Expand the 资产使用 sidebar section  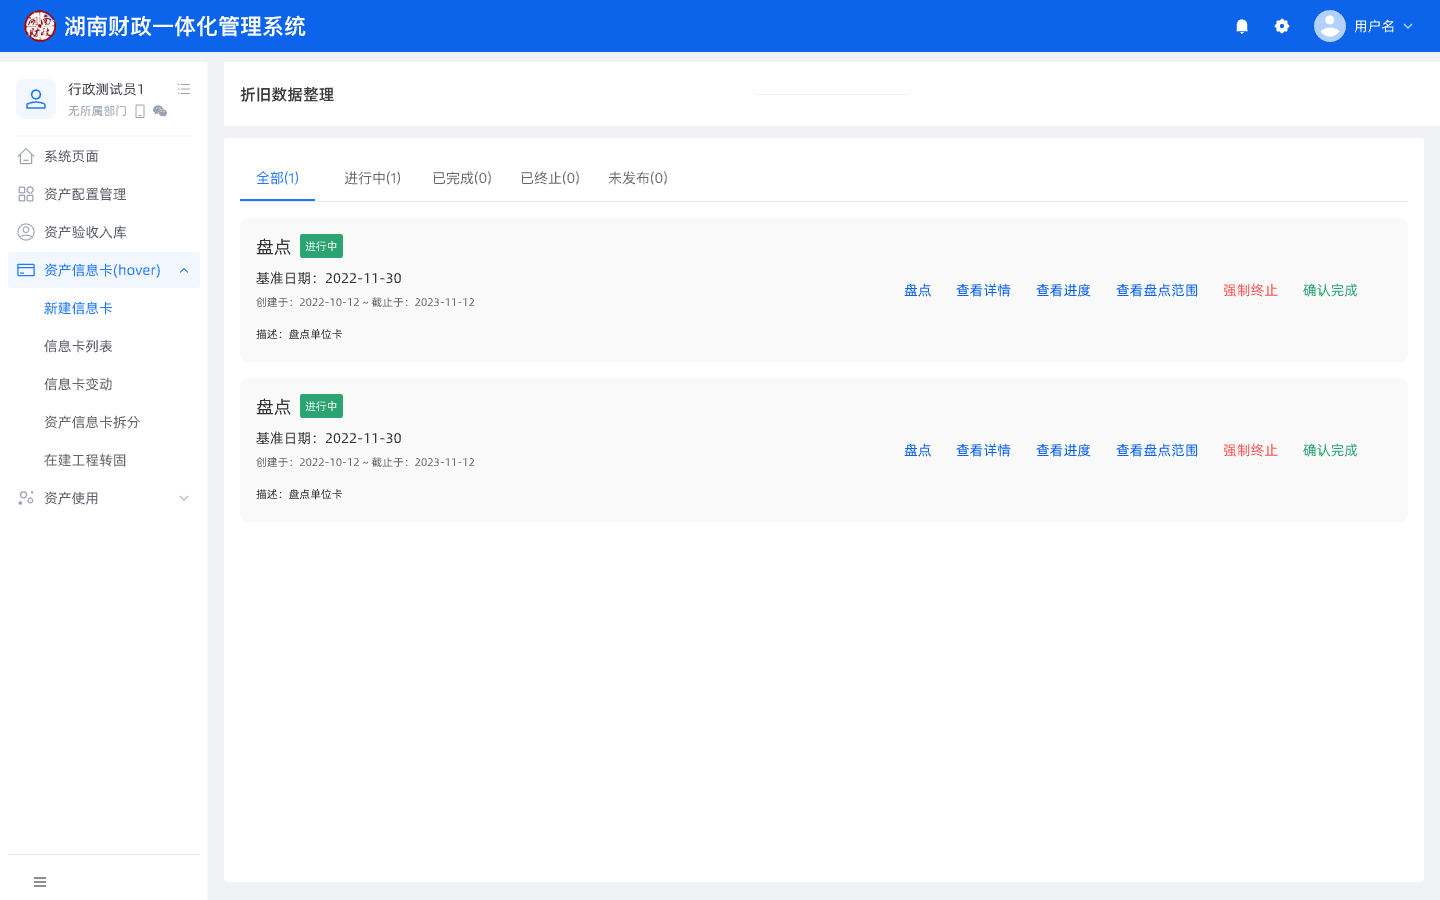[184, 498]
